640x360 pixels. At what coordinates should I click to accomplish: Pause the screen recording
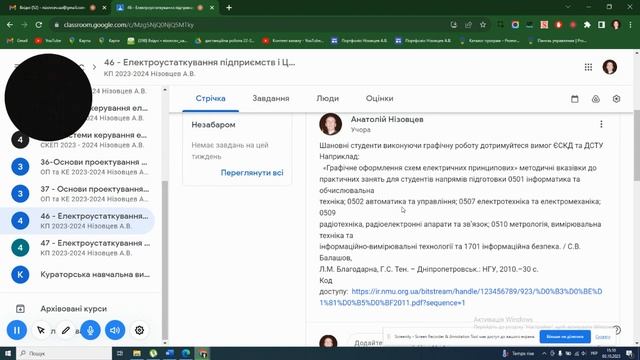(x=17, y=330)
